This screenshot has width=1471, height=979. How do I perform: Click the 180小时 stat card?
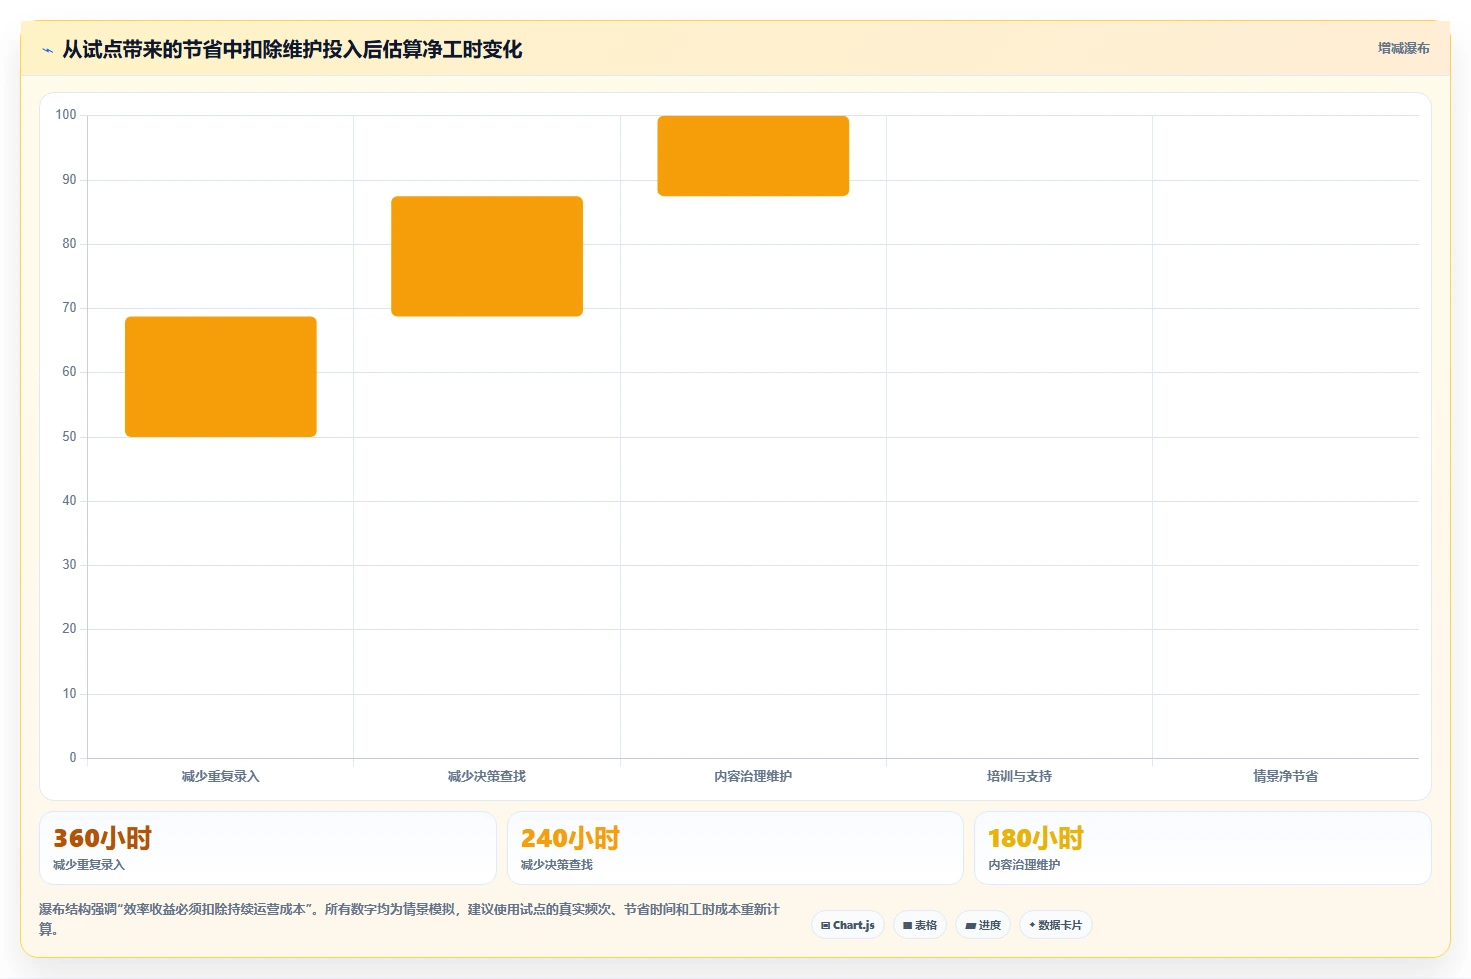click(1203, 848)
